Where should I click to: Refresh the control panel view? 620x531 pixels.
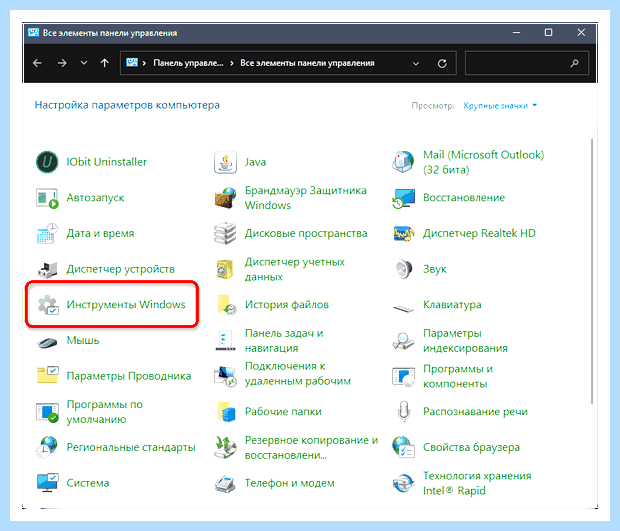(442, 63)
